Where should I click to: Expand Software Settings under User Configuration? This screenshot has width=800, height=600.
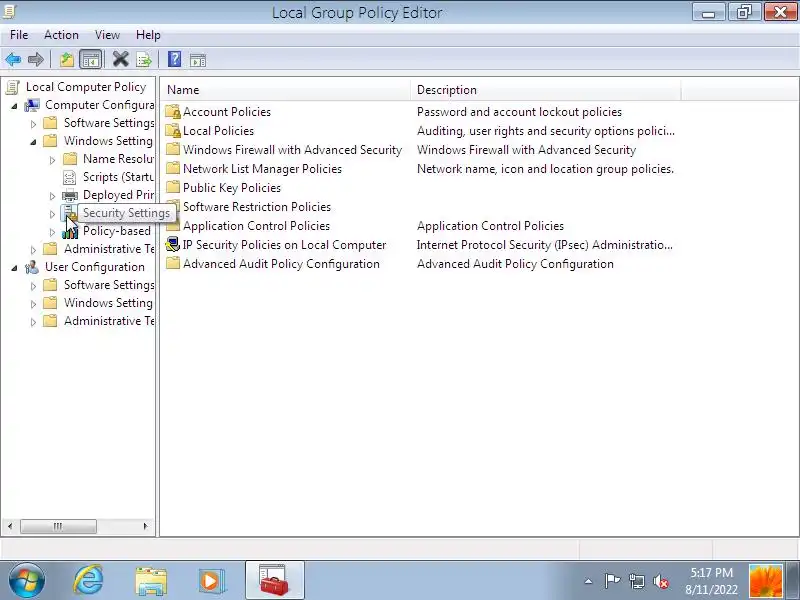pyautogui.click(x=34, y=286)
